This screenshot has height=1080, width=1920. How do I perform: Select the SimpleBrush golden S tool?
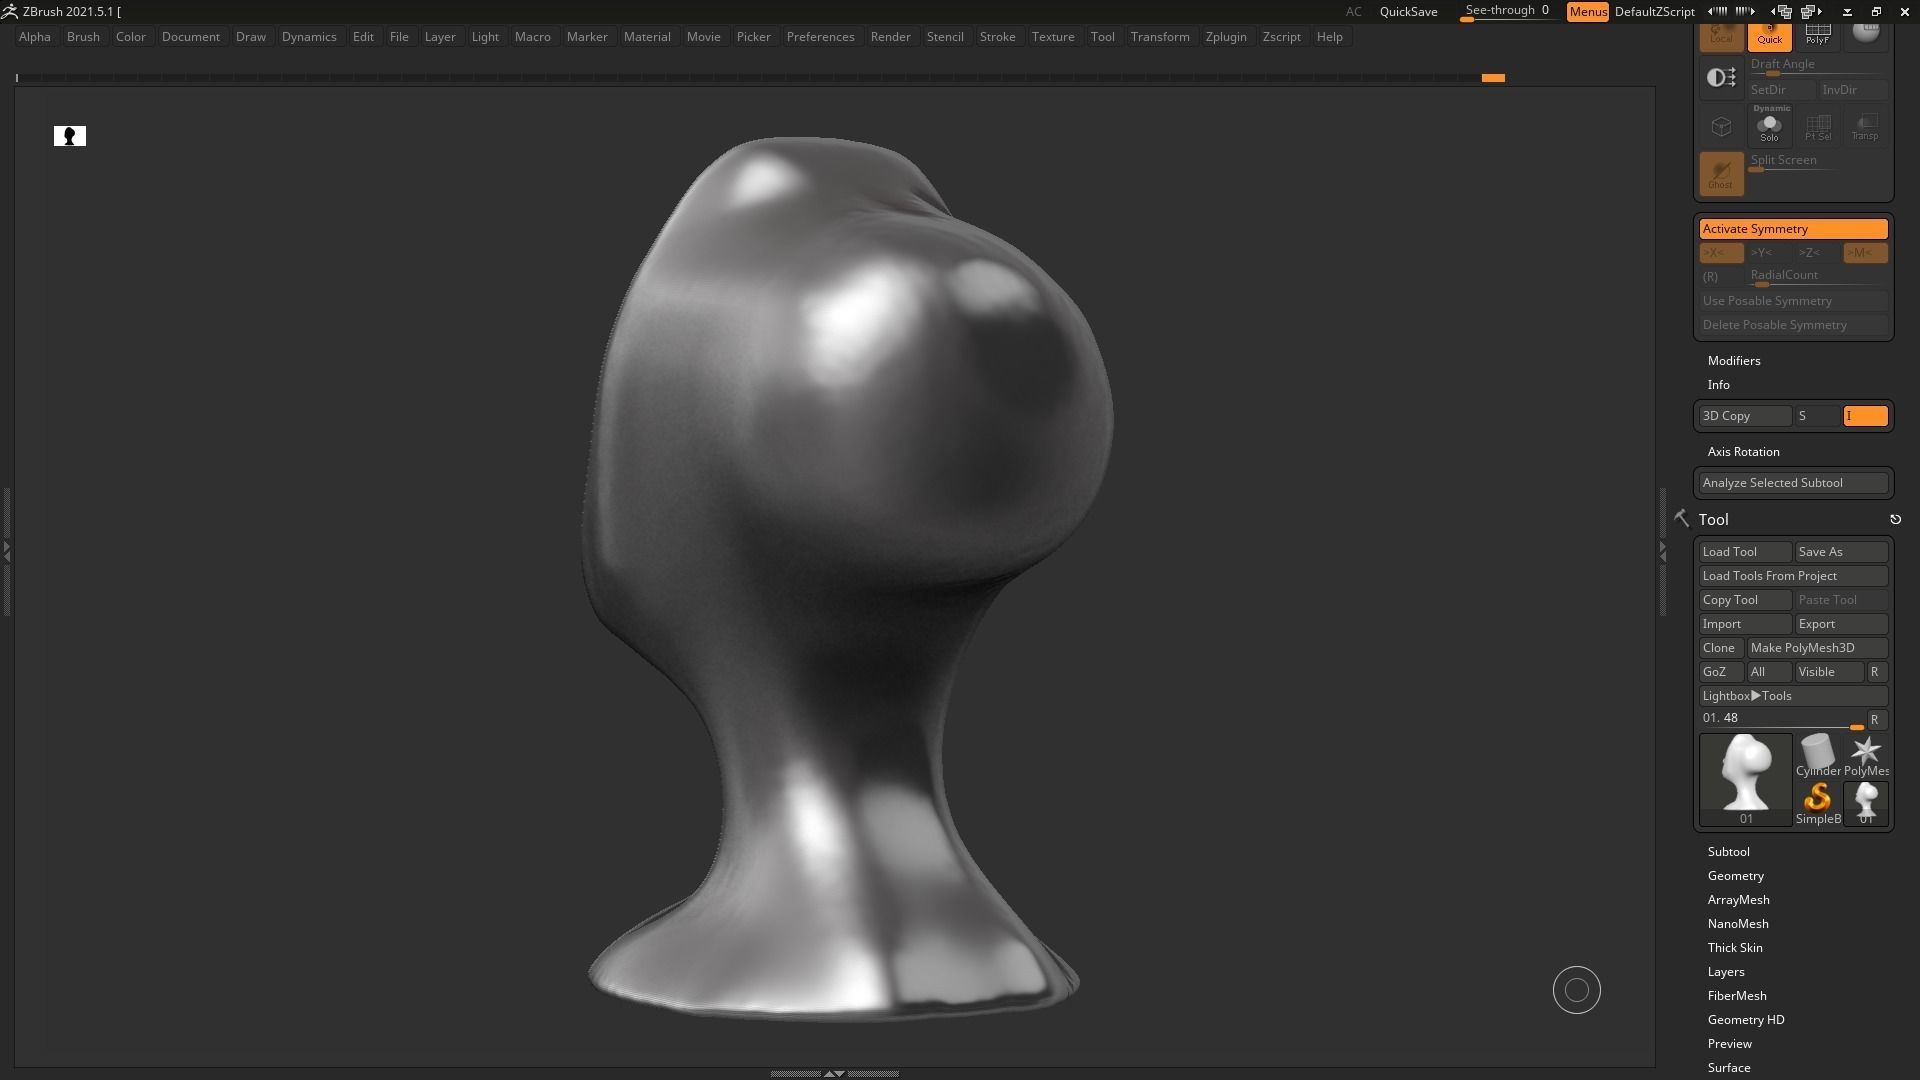(x=1817, y=803)
